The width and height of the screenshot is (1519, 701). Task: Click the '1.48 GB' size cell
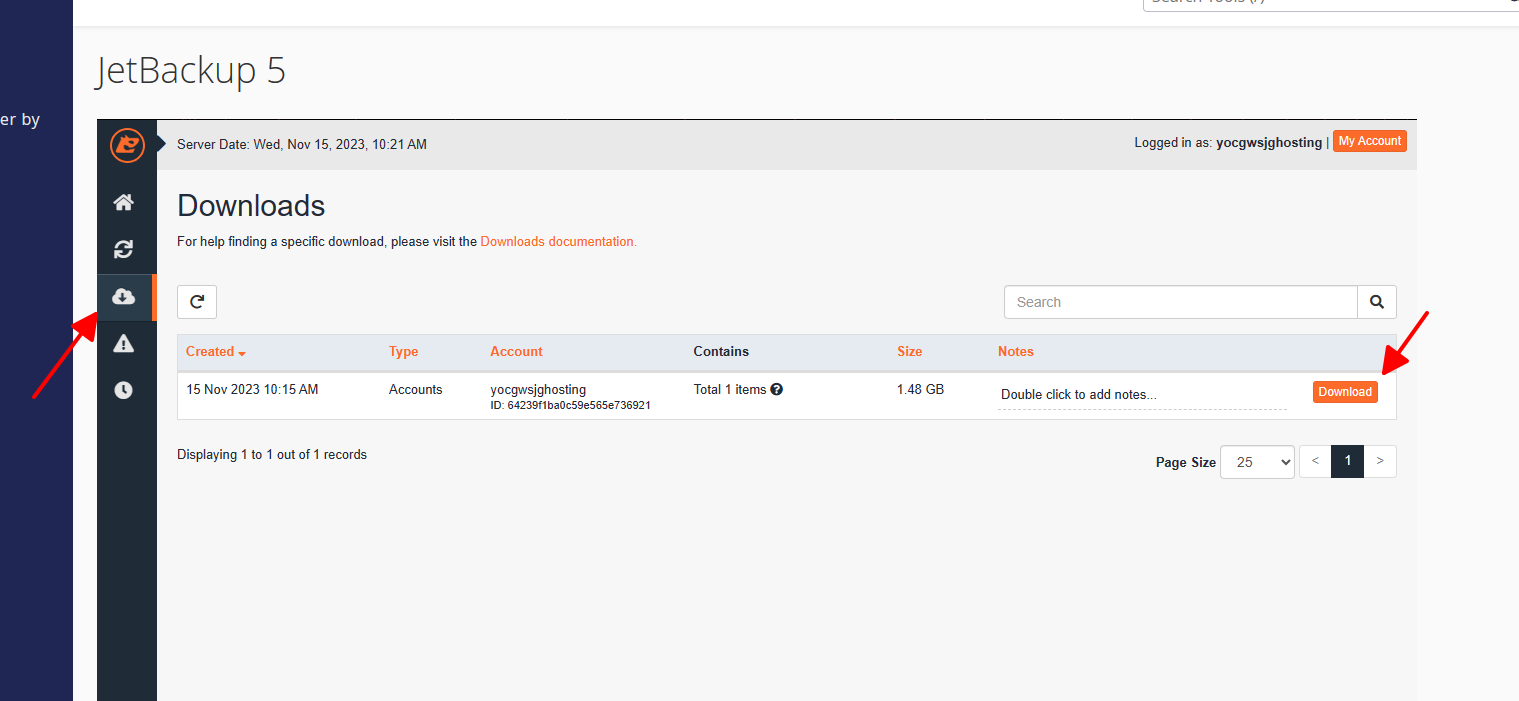pos(921,389)
